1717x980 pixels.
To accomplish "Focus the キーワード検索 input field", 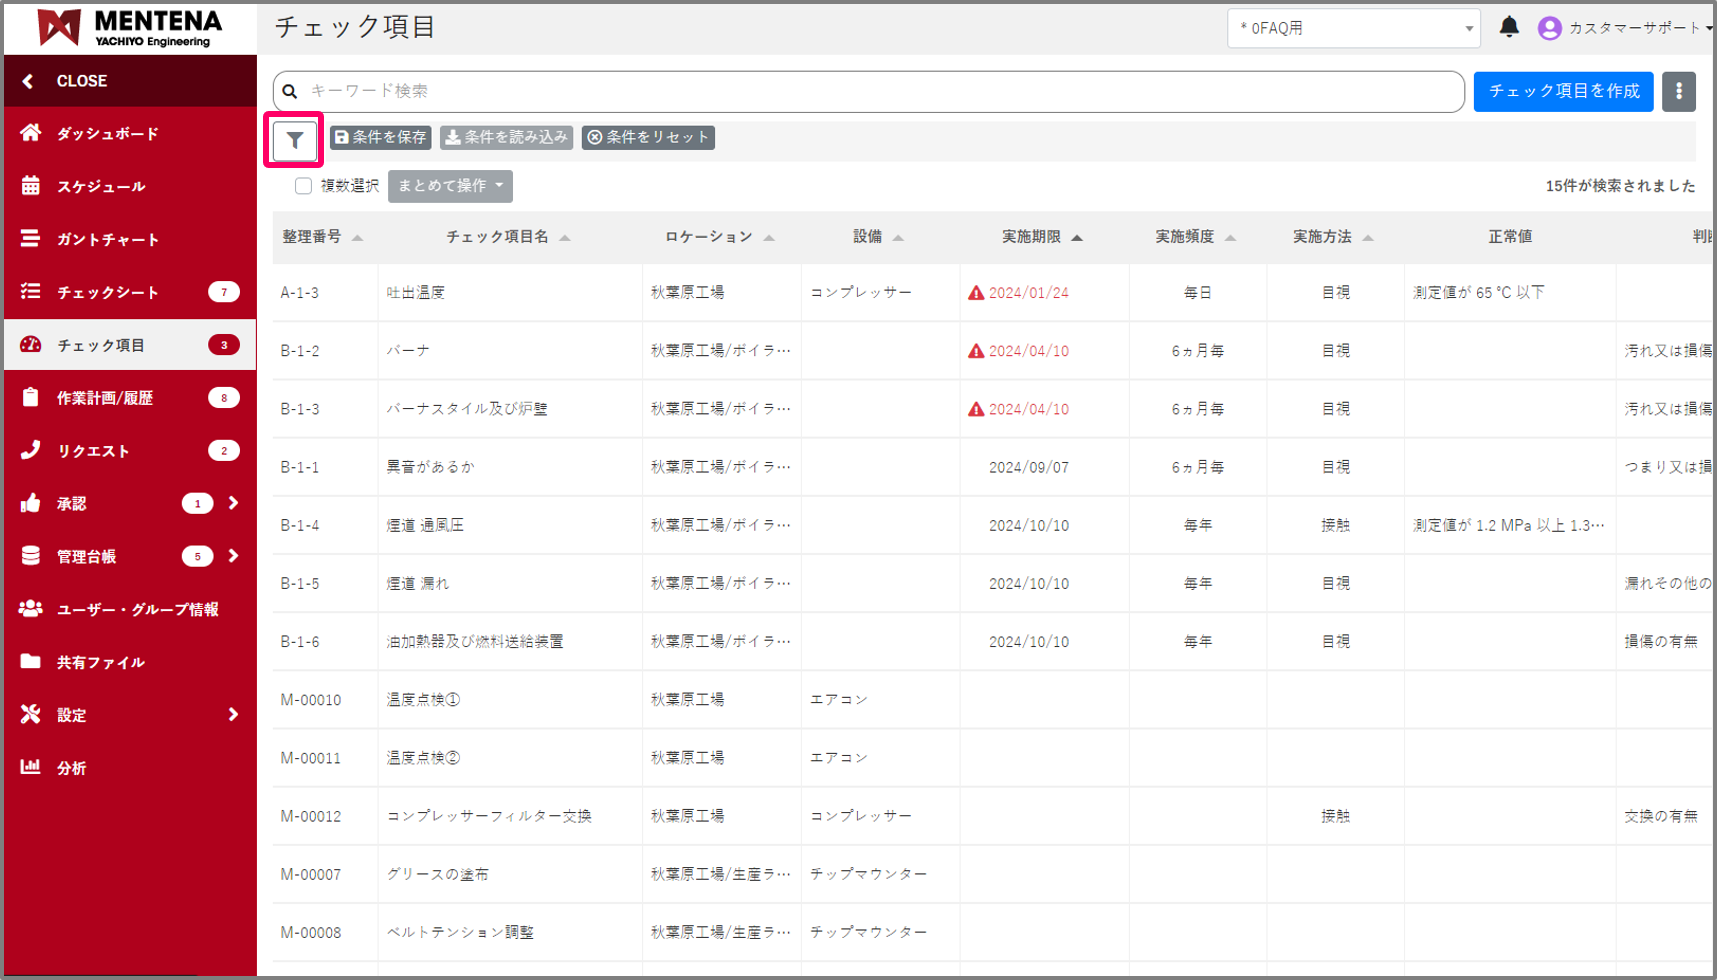I will pyautogui.click(x=880, y=91).
